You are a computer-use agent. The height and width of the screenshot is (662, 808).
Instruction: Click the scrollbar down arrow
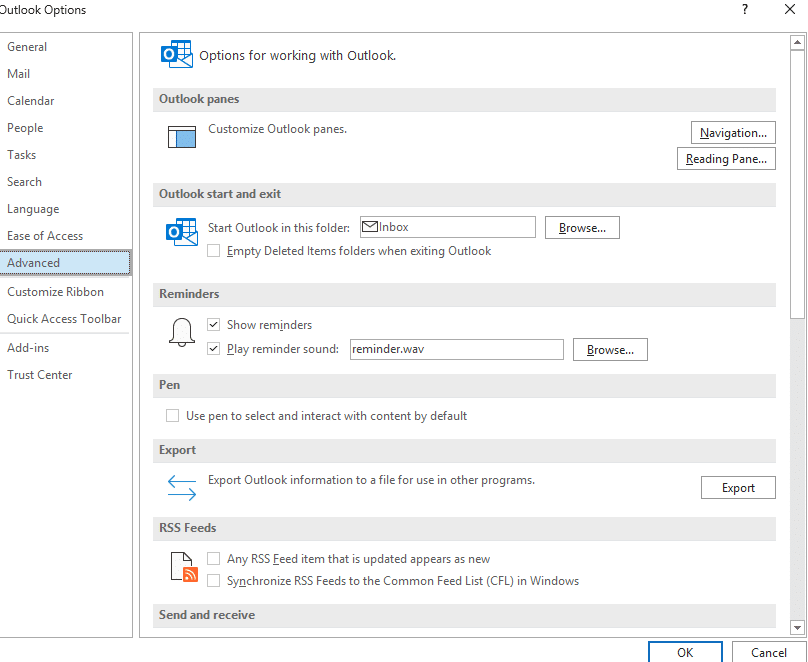tap(797, 627)
